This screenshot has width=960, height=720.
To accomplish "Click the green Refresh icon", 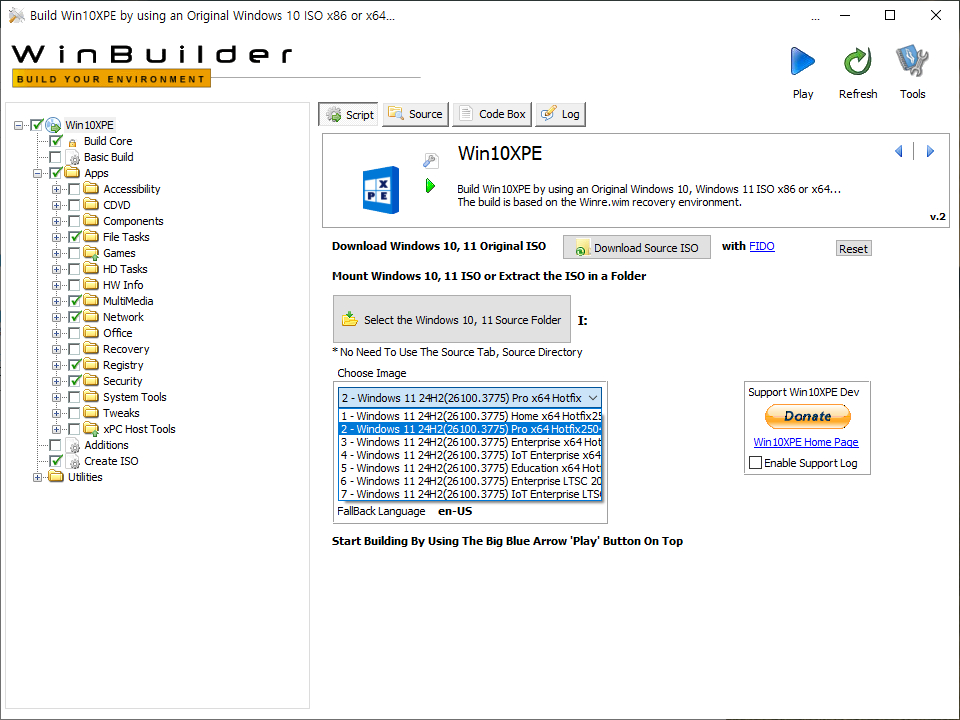I will pyautogui.click(x=857, y=61).
